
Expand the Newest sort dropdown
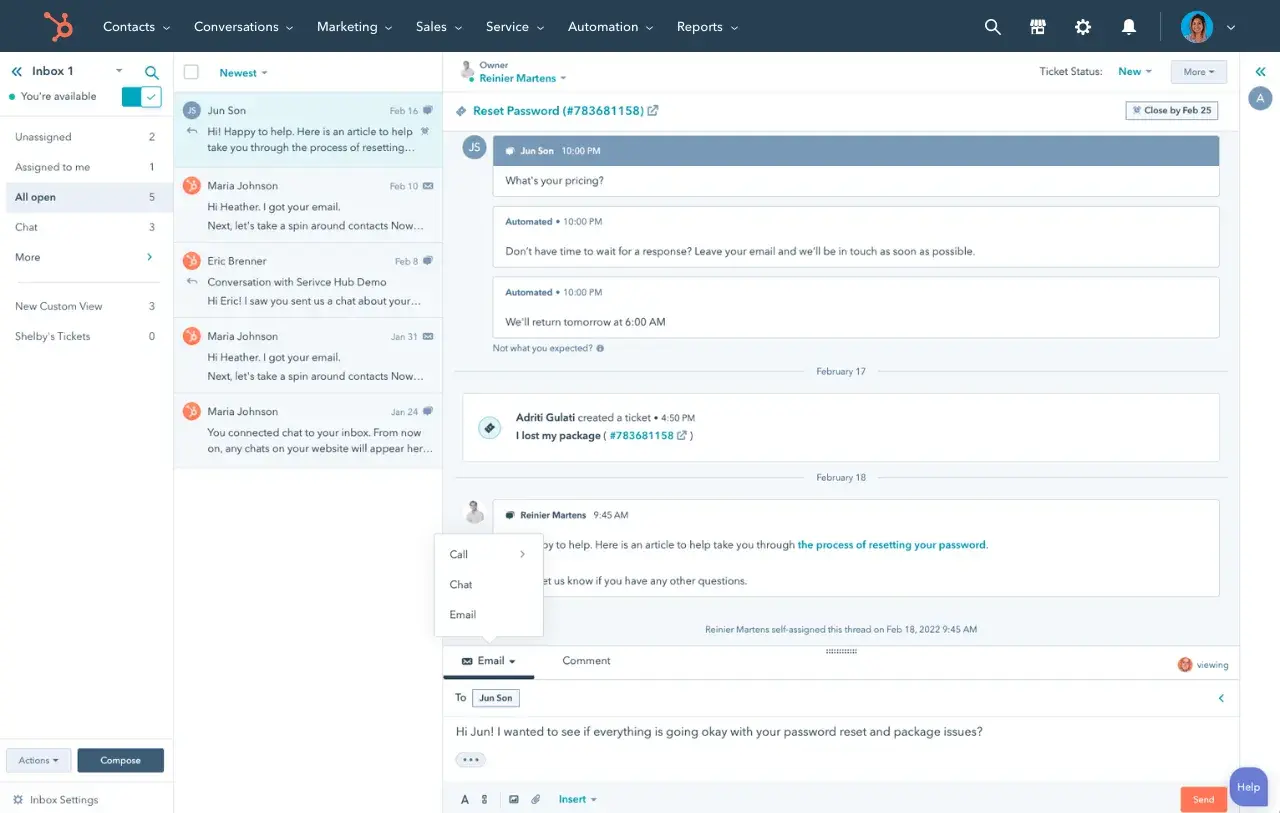[243, 72]
